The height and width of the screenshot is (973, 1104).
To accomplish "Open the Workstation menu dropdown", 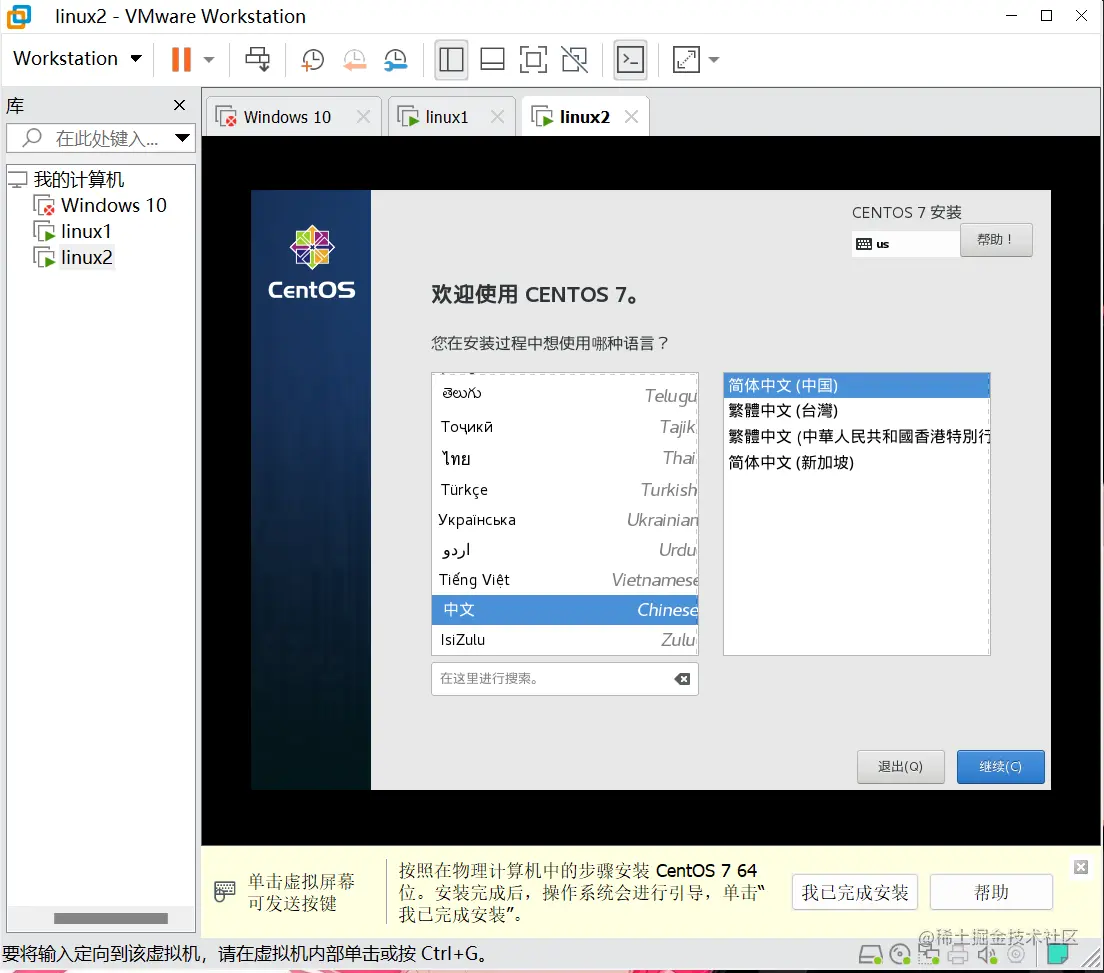I will tap(75, 58).
